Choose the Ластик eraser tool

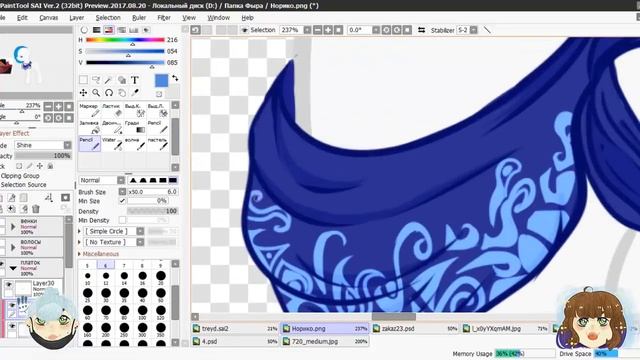click(x=112, y=110)
